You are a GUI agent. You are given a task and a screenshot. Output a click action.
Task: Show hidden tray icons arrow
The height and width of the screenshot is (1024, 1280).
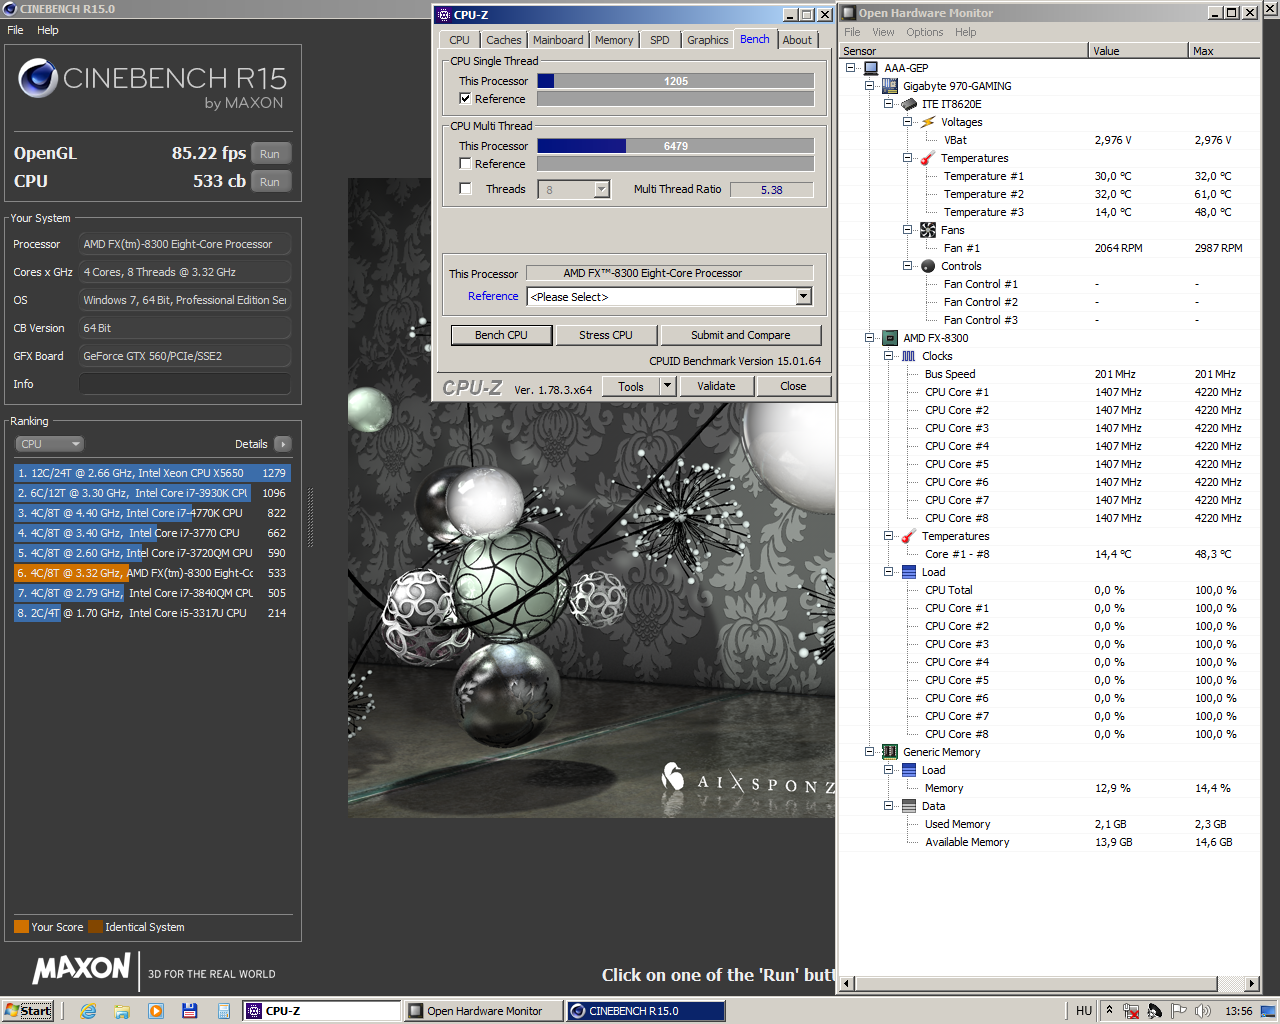tap(1108, 1011)
